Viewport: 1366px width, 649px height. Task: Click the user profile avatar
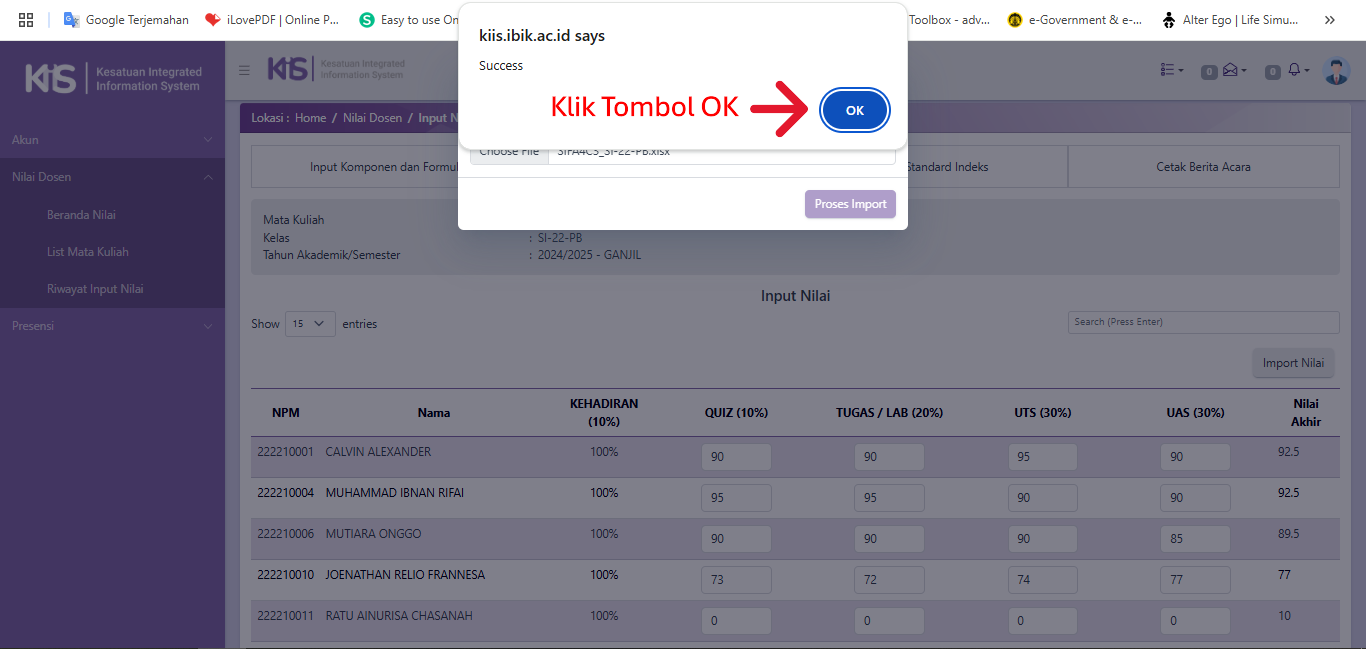click(1335, 70)
